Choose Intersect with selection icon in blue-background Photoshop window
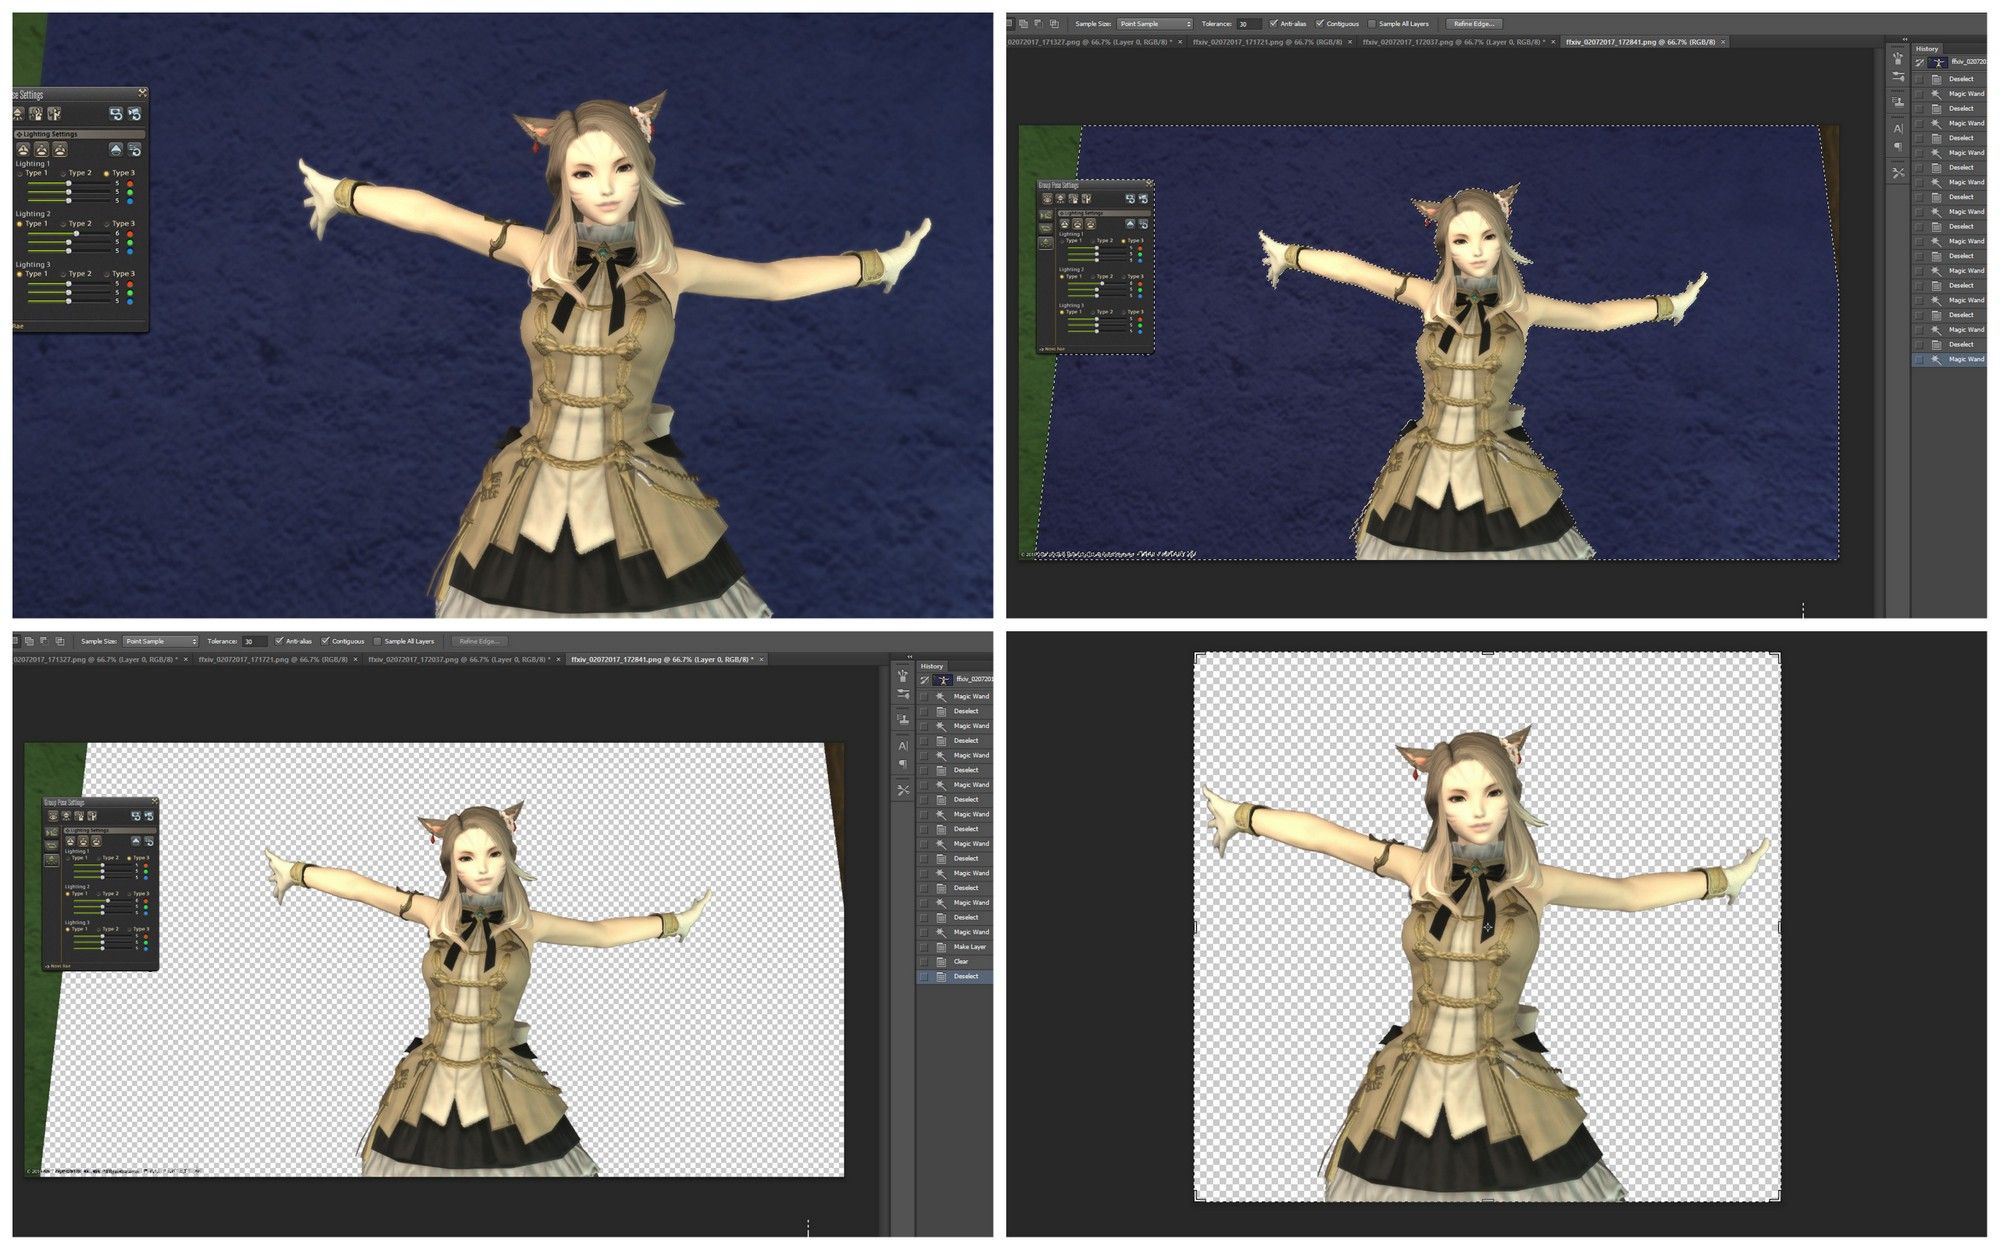The width and height of the screenshot is (2000, 1250). [1054, 24]
